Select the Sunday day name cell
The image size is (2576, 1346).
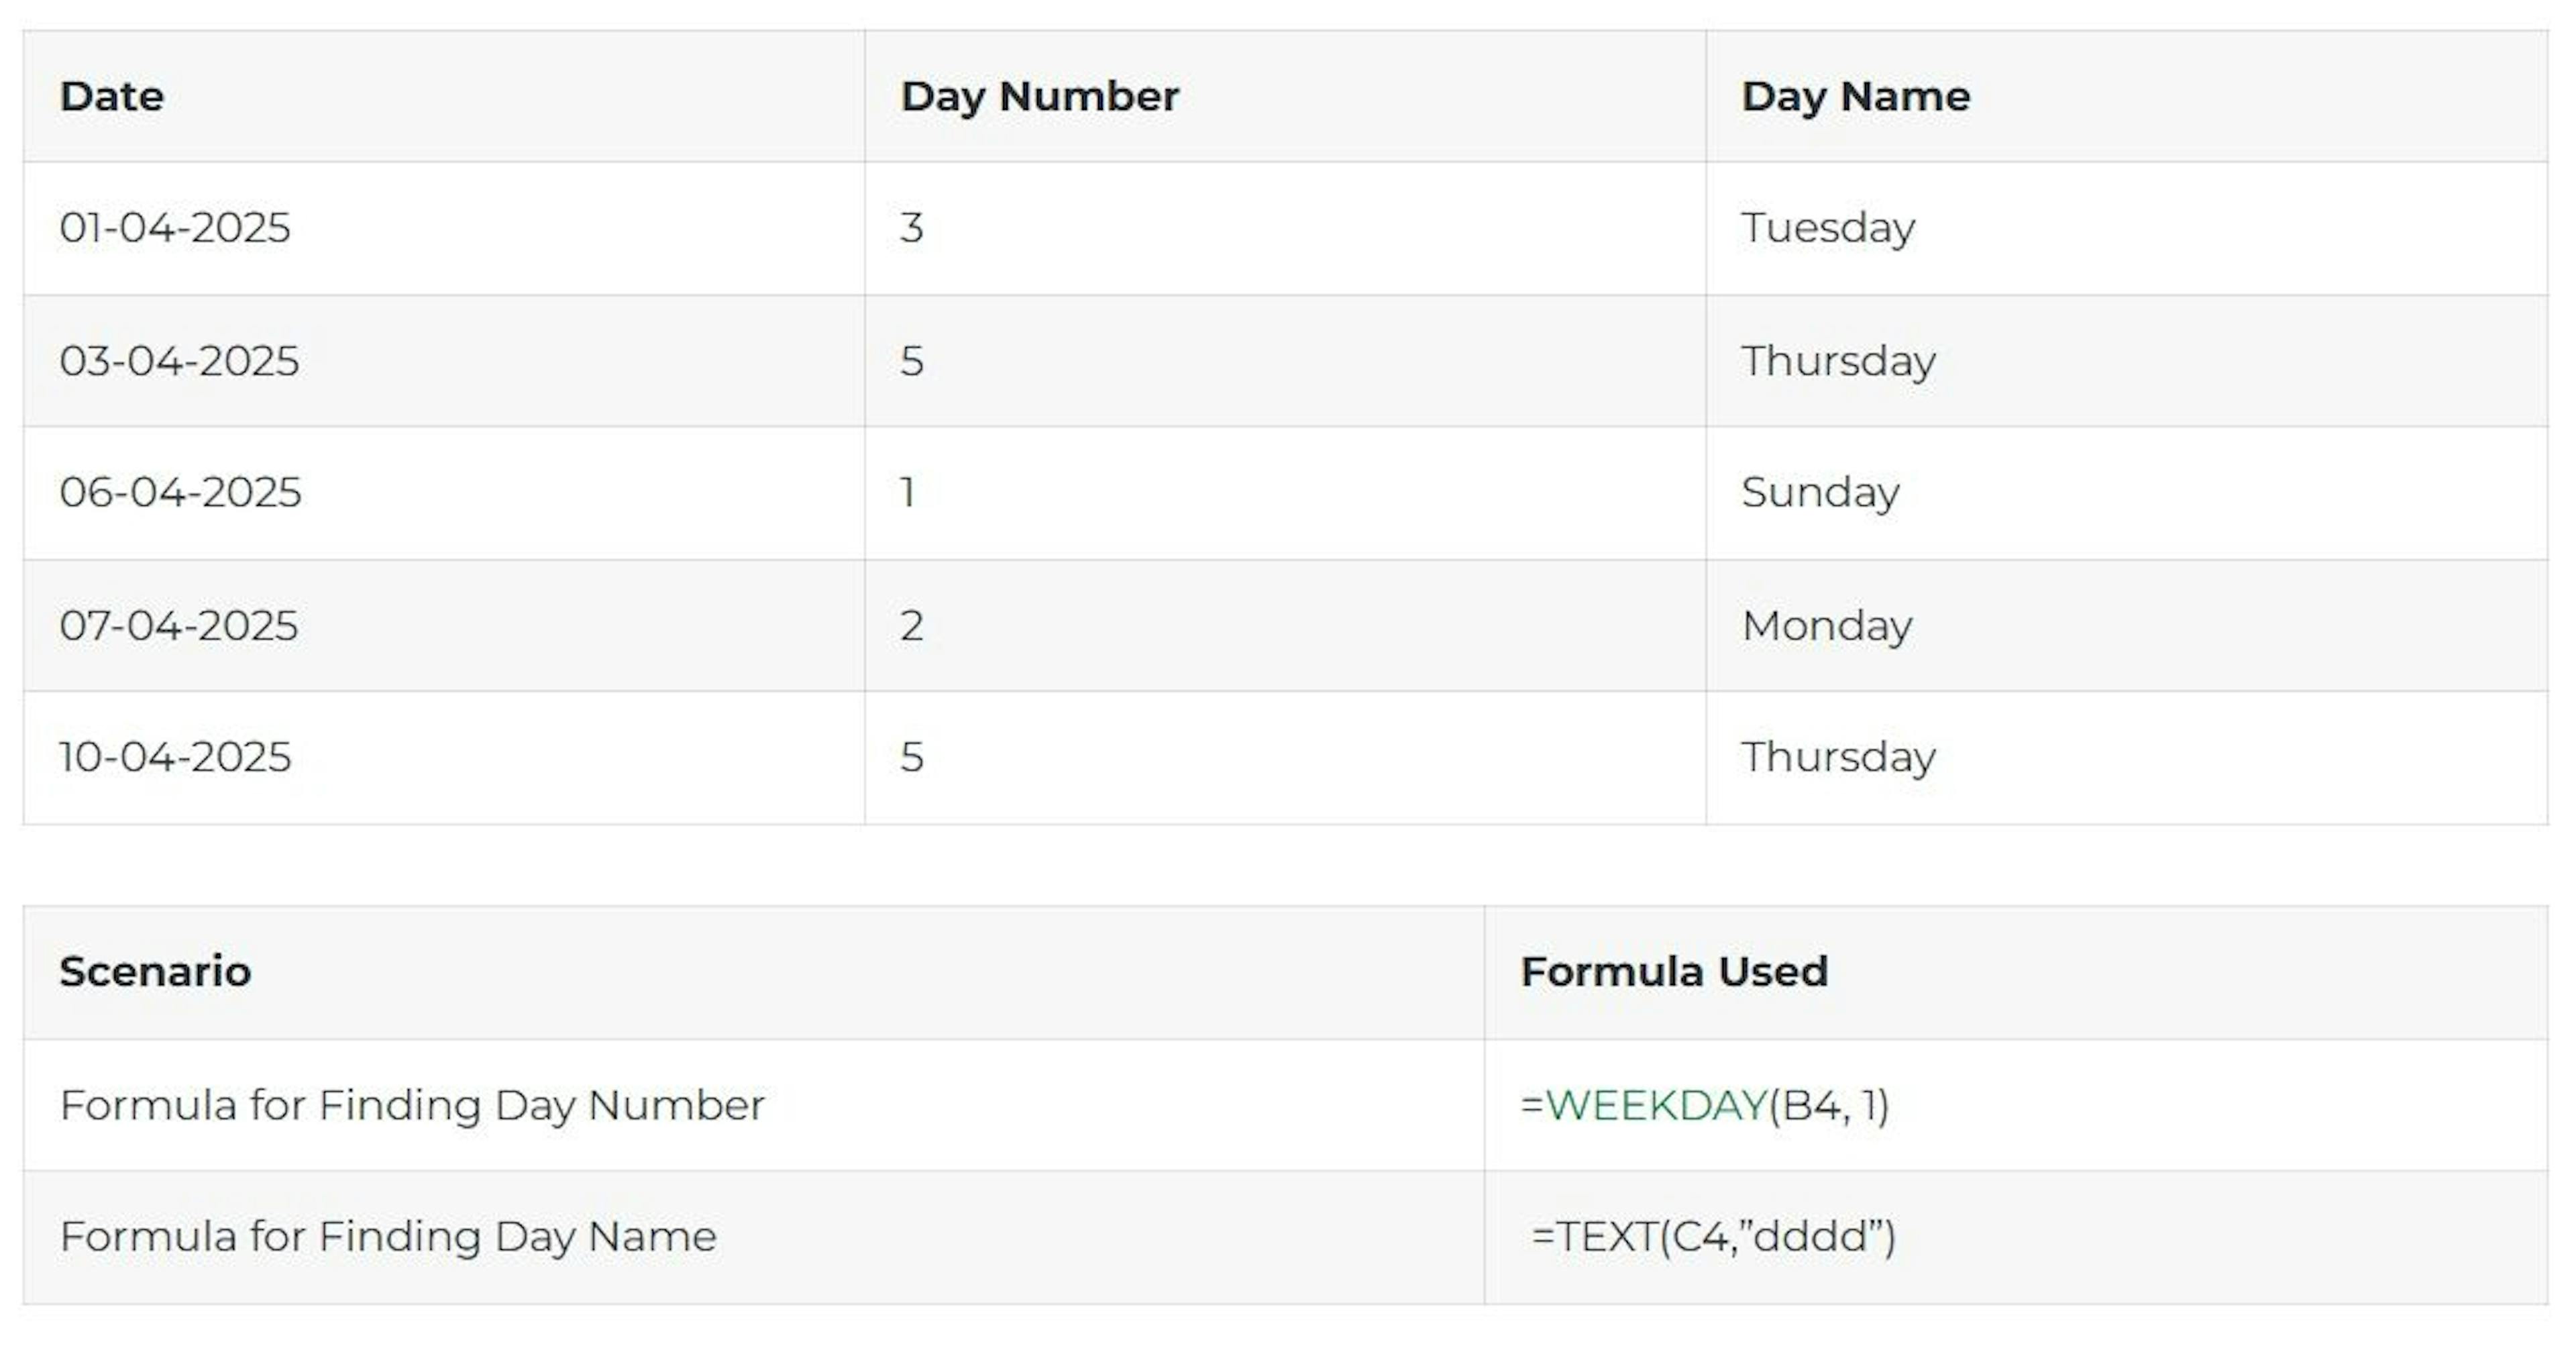coord(1820,493)
